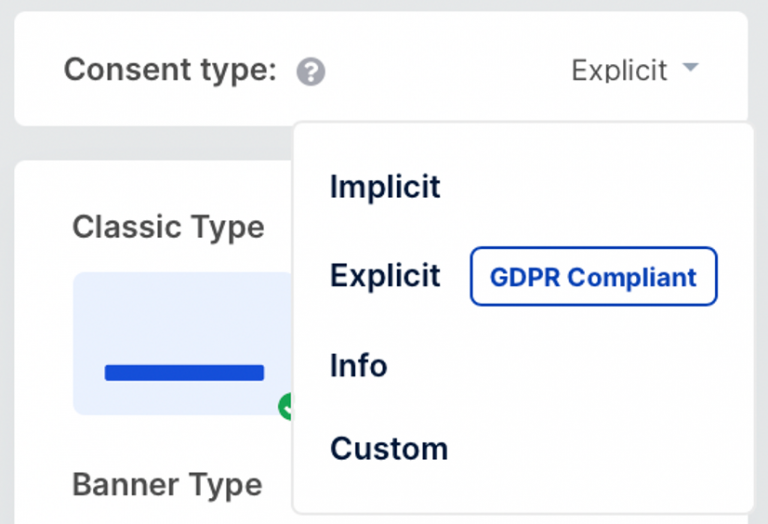This screenshot has height=524, width=768.
Task: Click the Consent type help question-mark icon
Action: point(311,71)
